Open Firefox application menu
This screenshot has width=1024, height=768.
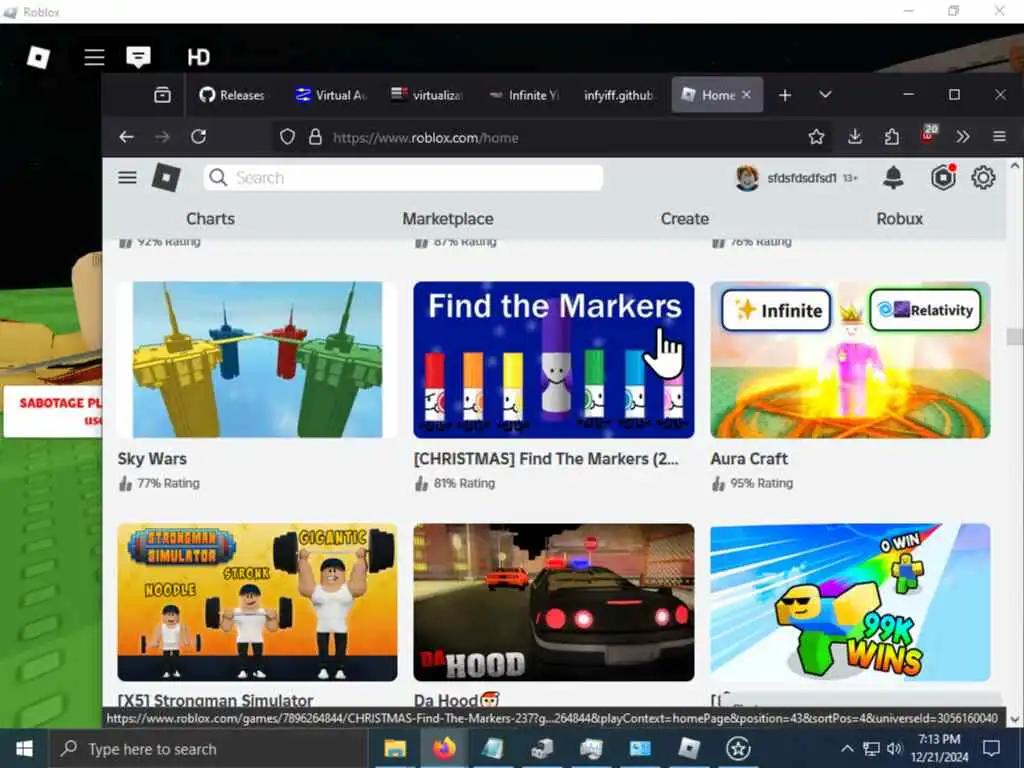click(999, 137)
